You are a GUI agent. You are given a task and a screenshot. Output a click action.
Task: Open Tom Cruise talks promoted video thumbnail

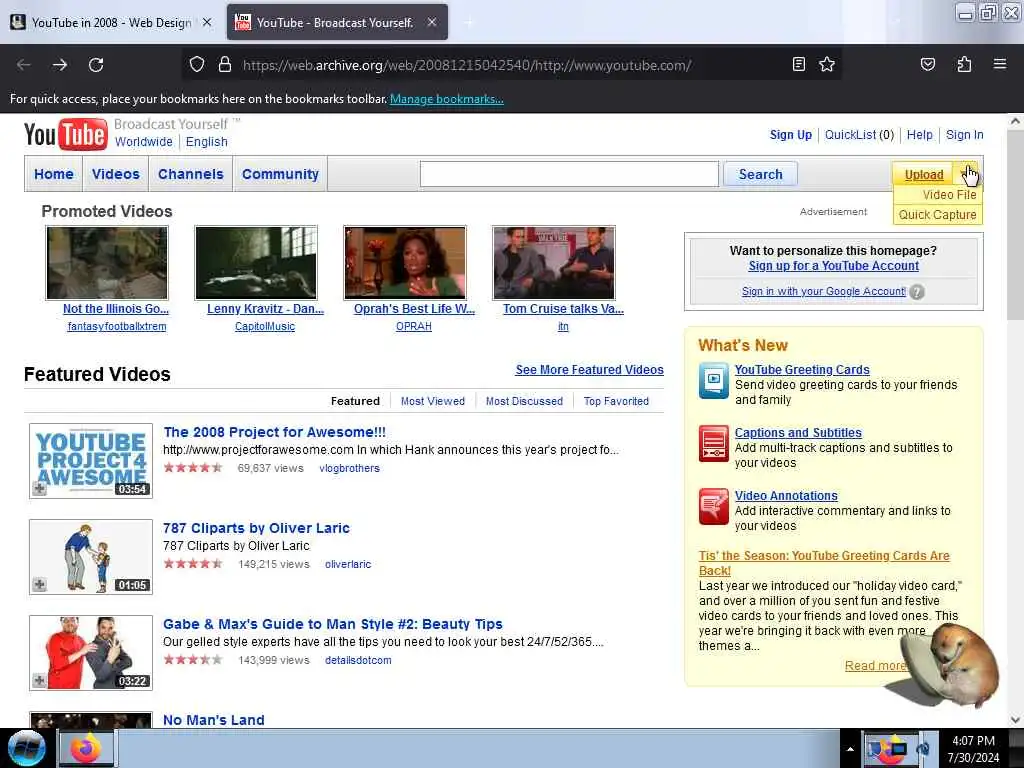click(x=554, y=263)
